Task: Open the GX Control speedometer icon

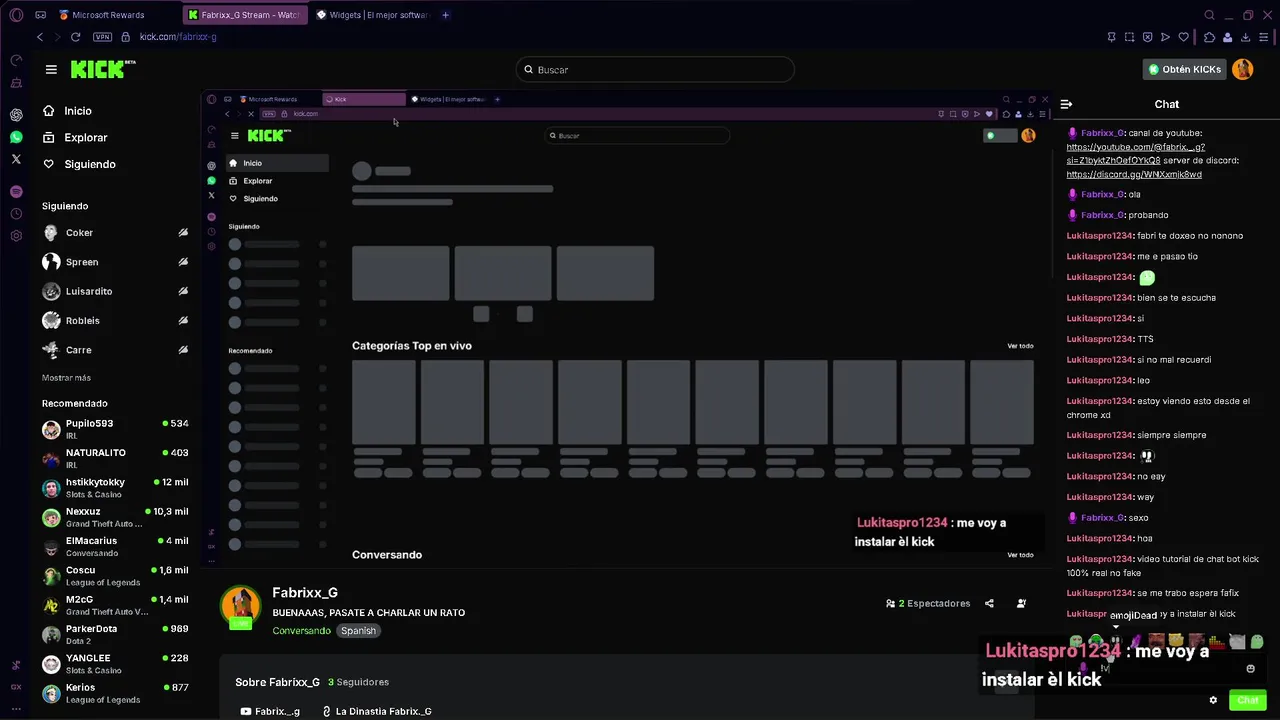Action: point(16,60)
